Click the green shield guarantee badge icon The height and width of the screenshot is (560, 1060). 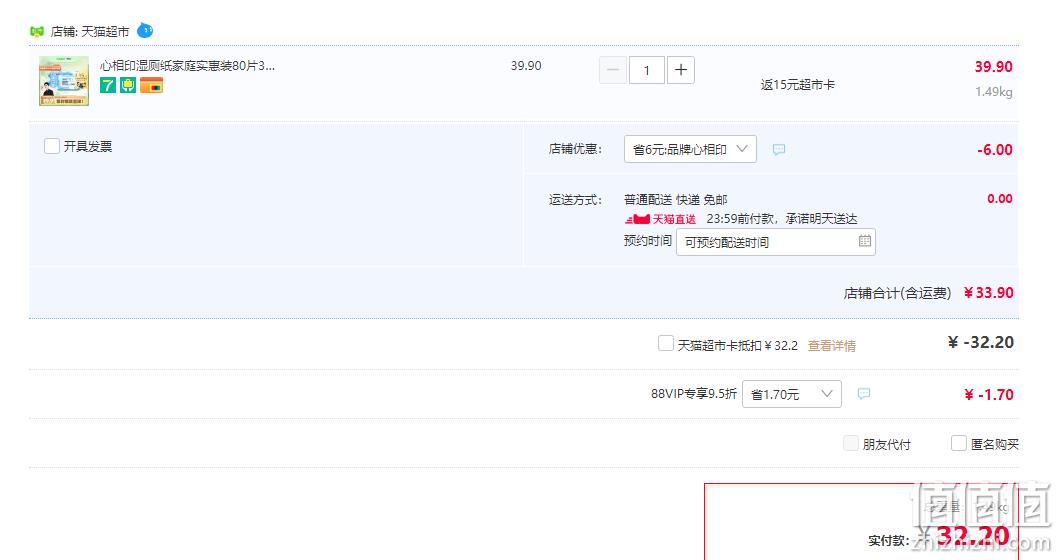128,85
